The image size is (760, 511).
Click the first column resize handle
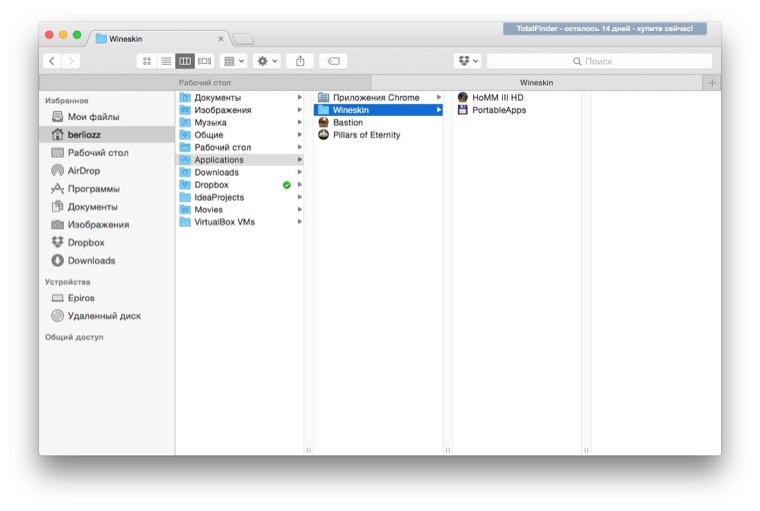pyautogui.click(x=309, y=450)
